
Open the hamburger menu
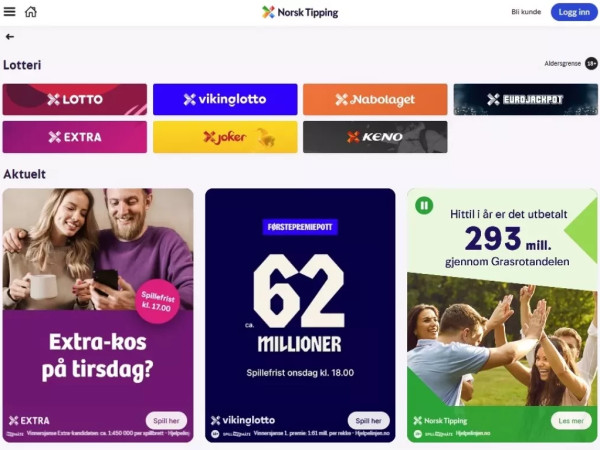[10, 12]
